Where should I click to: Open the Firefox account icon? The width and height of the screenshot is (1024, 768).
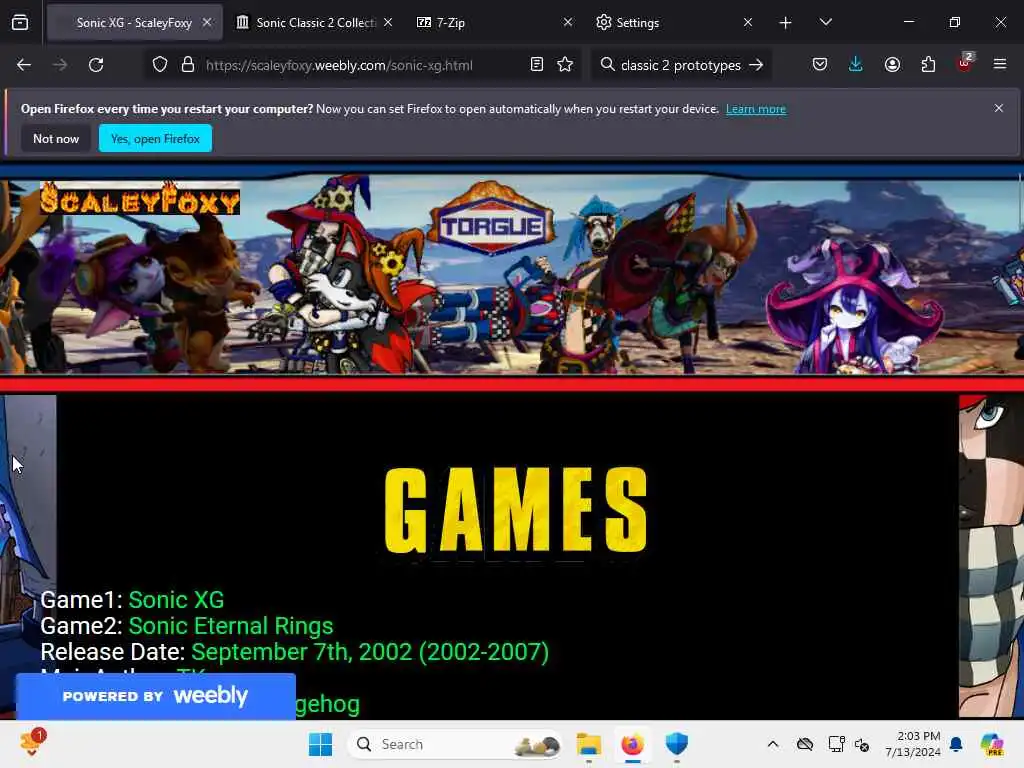(x=892, y=65)
